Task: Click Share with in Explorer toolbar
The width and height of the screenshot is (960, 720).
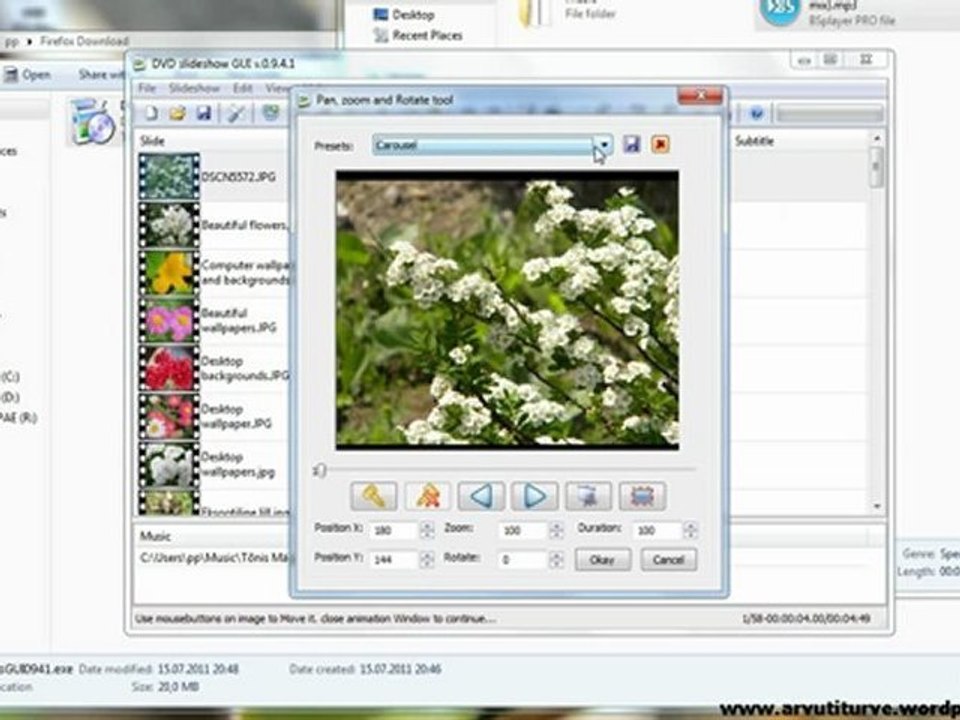Action: [x=102, y=75]
